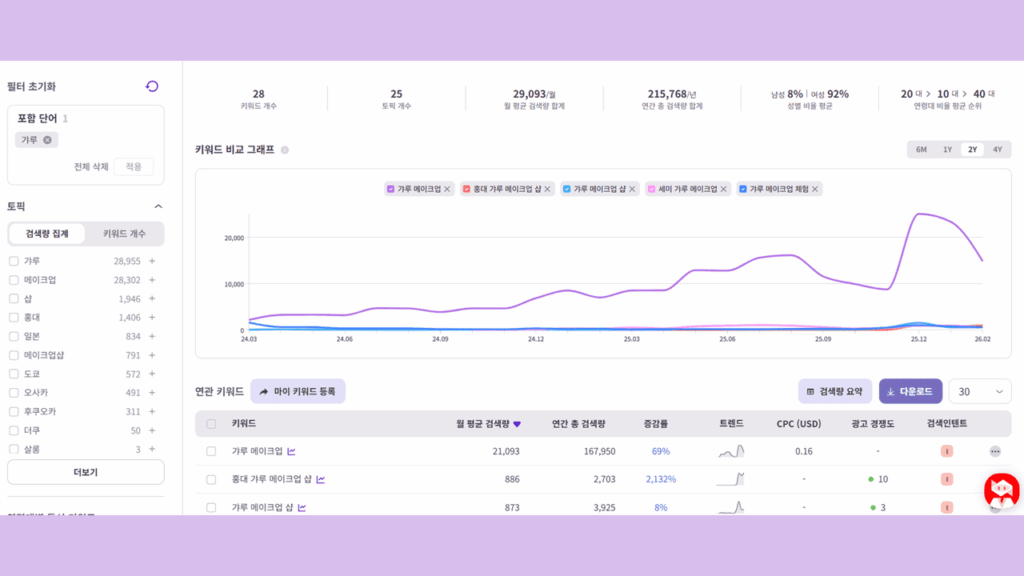
Task: Click the info icon beside 키워드 비교 그래프
Action: pos(285,150)
